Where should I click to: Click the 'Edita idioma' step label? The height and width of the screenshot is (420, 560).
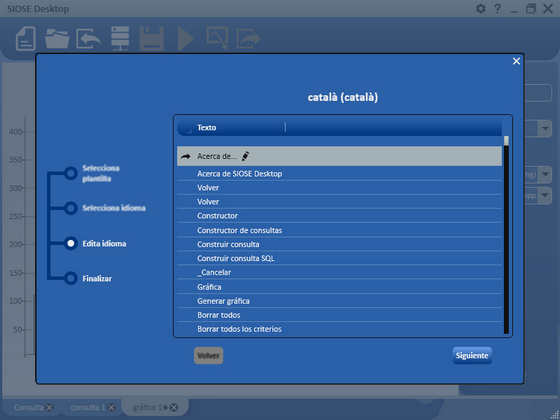(x=104, y=244)
